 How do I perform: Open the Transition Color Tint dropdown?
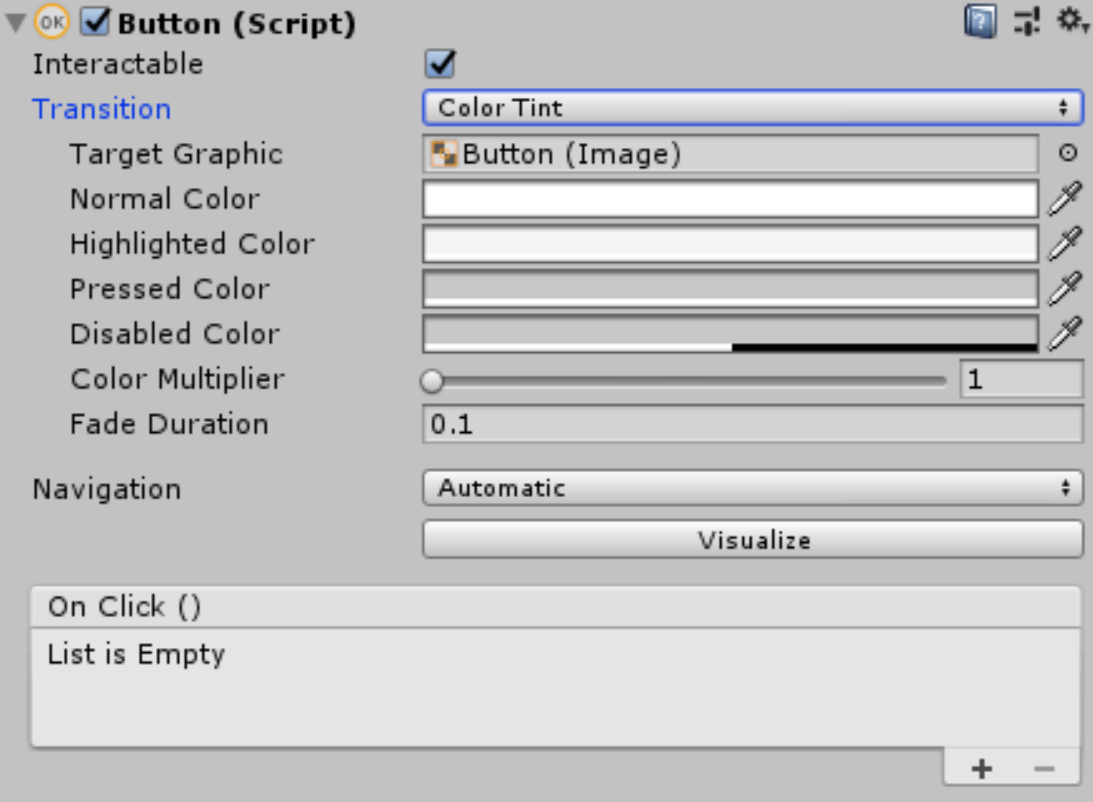(752, 108)
